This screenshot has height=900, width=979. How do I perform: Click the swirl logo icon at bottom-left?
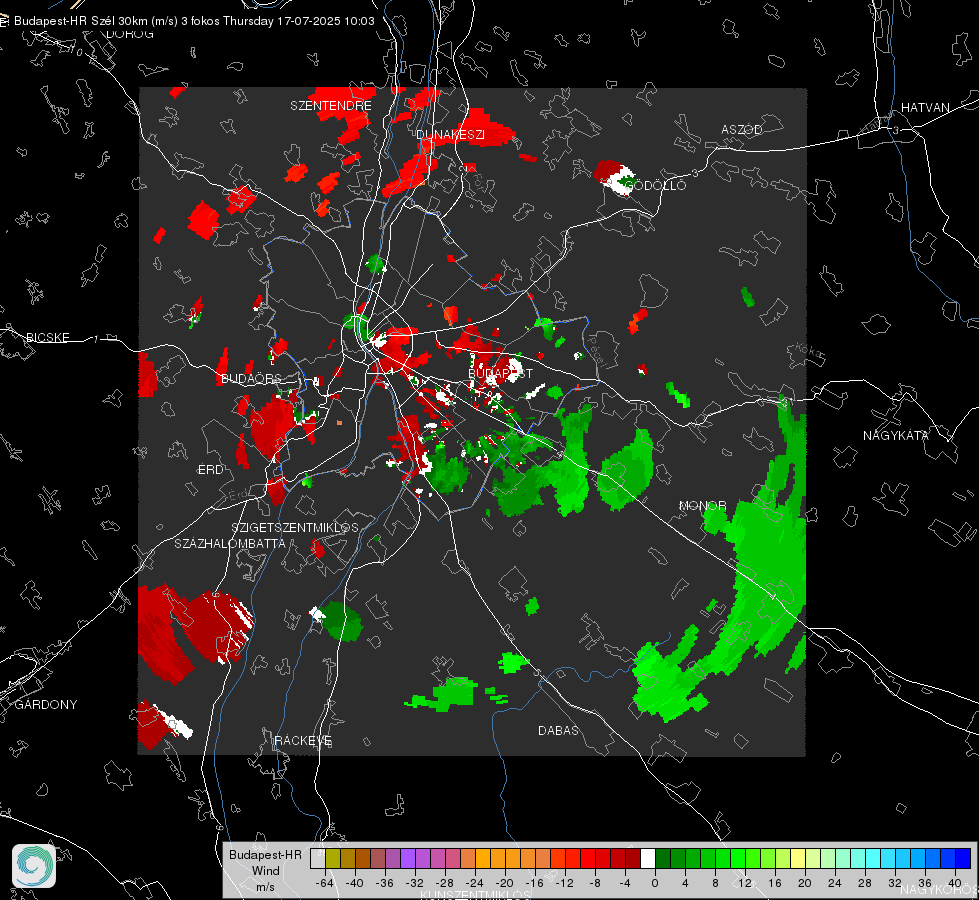[x=34, y=866]
